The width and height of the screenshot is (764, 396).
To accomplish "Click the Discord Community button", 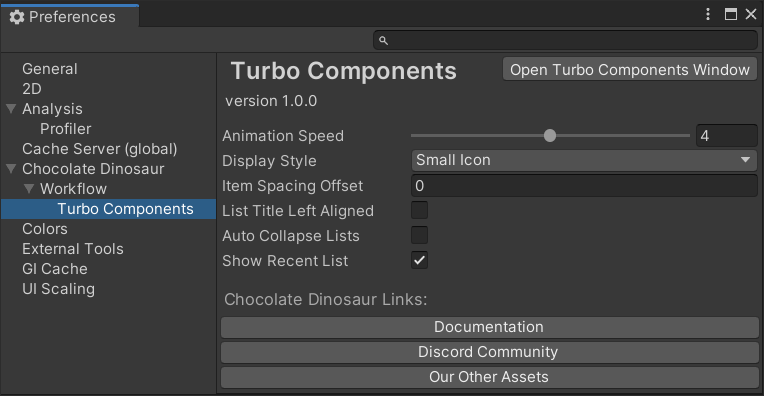I will pos(490,352).
